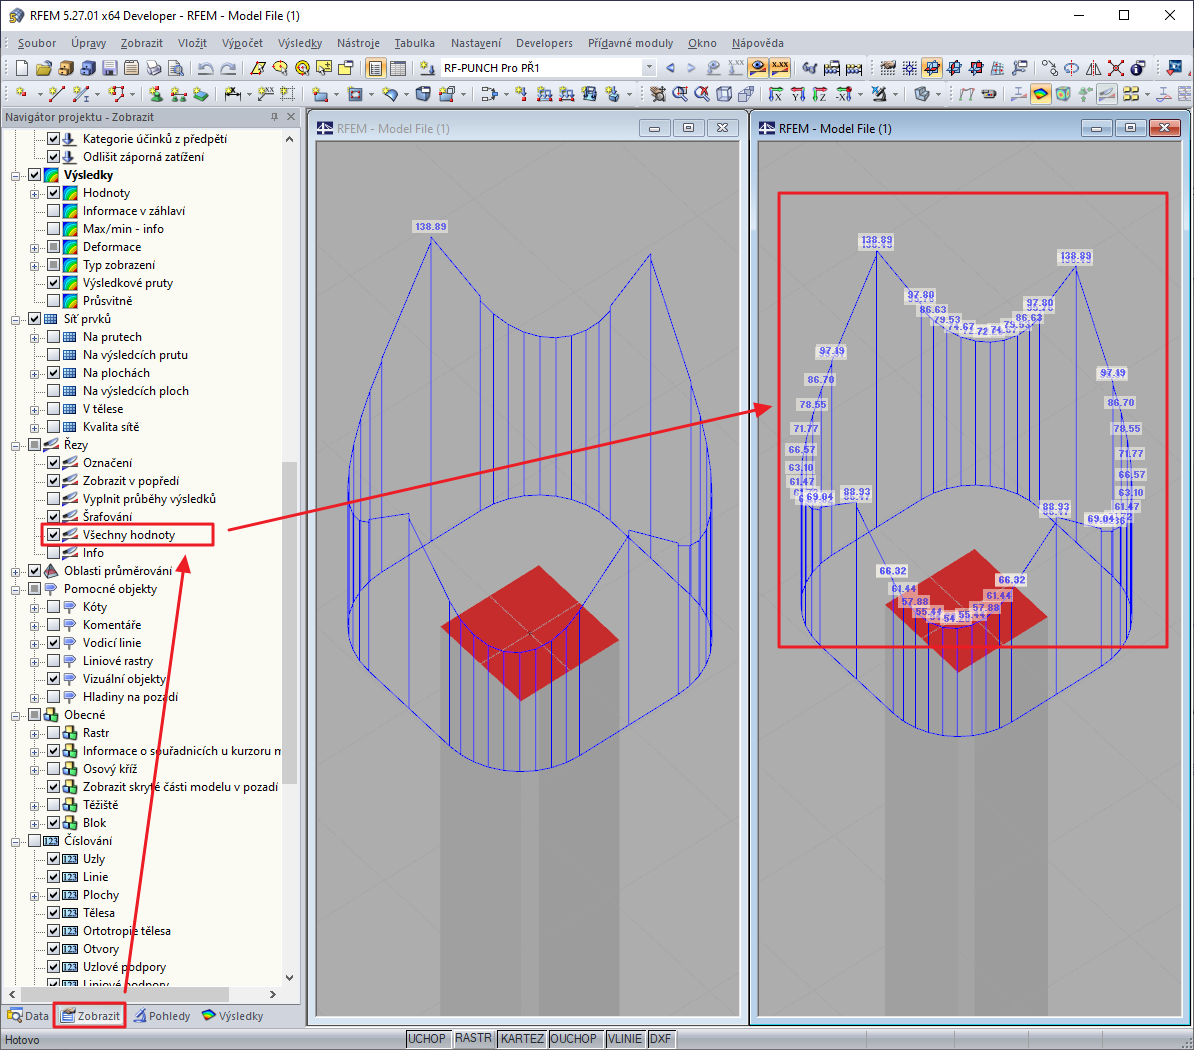Toggle KARTEZ mode in status bar
The width and height of the screenshot is (1194, 1050).
pyautogui.click(x=522, y=1039)
